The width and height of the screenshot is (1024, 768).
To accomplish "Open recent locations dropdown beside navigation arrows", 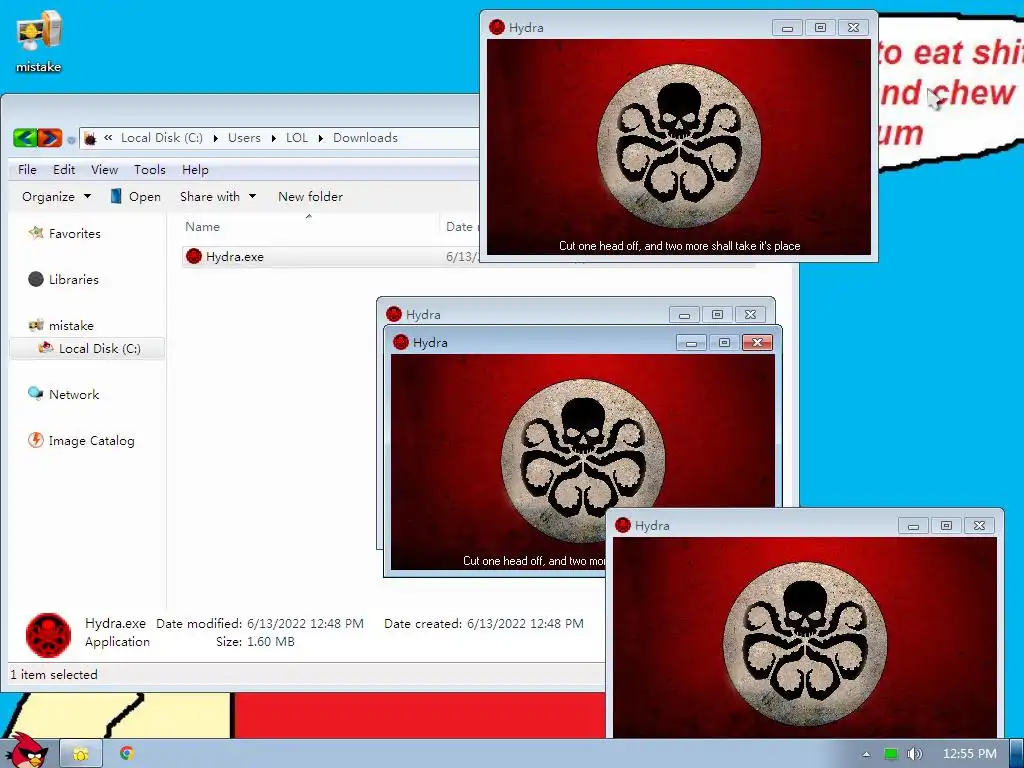I will (x=71, y=139).
